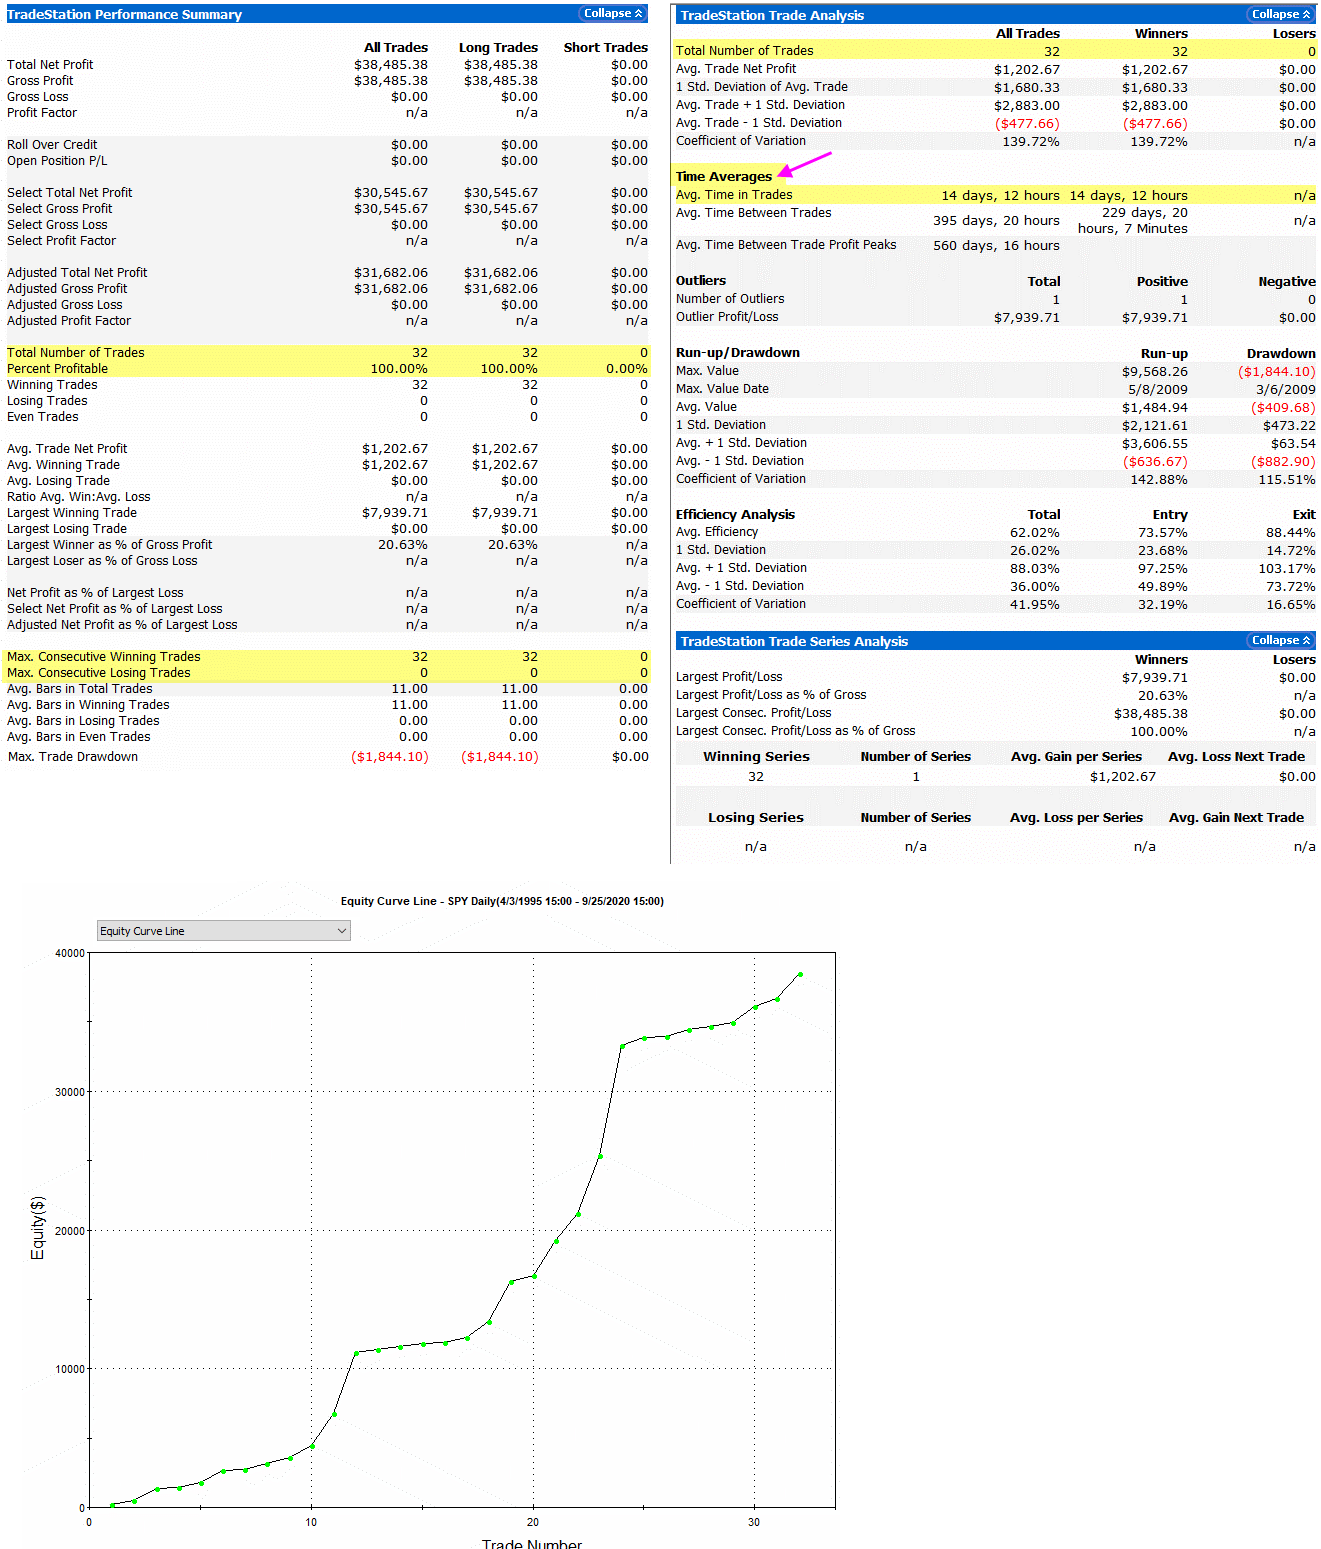Click the Max. Value Date label
1321x1549 pixels.
[x=723, y=389]
